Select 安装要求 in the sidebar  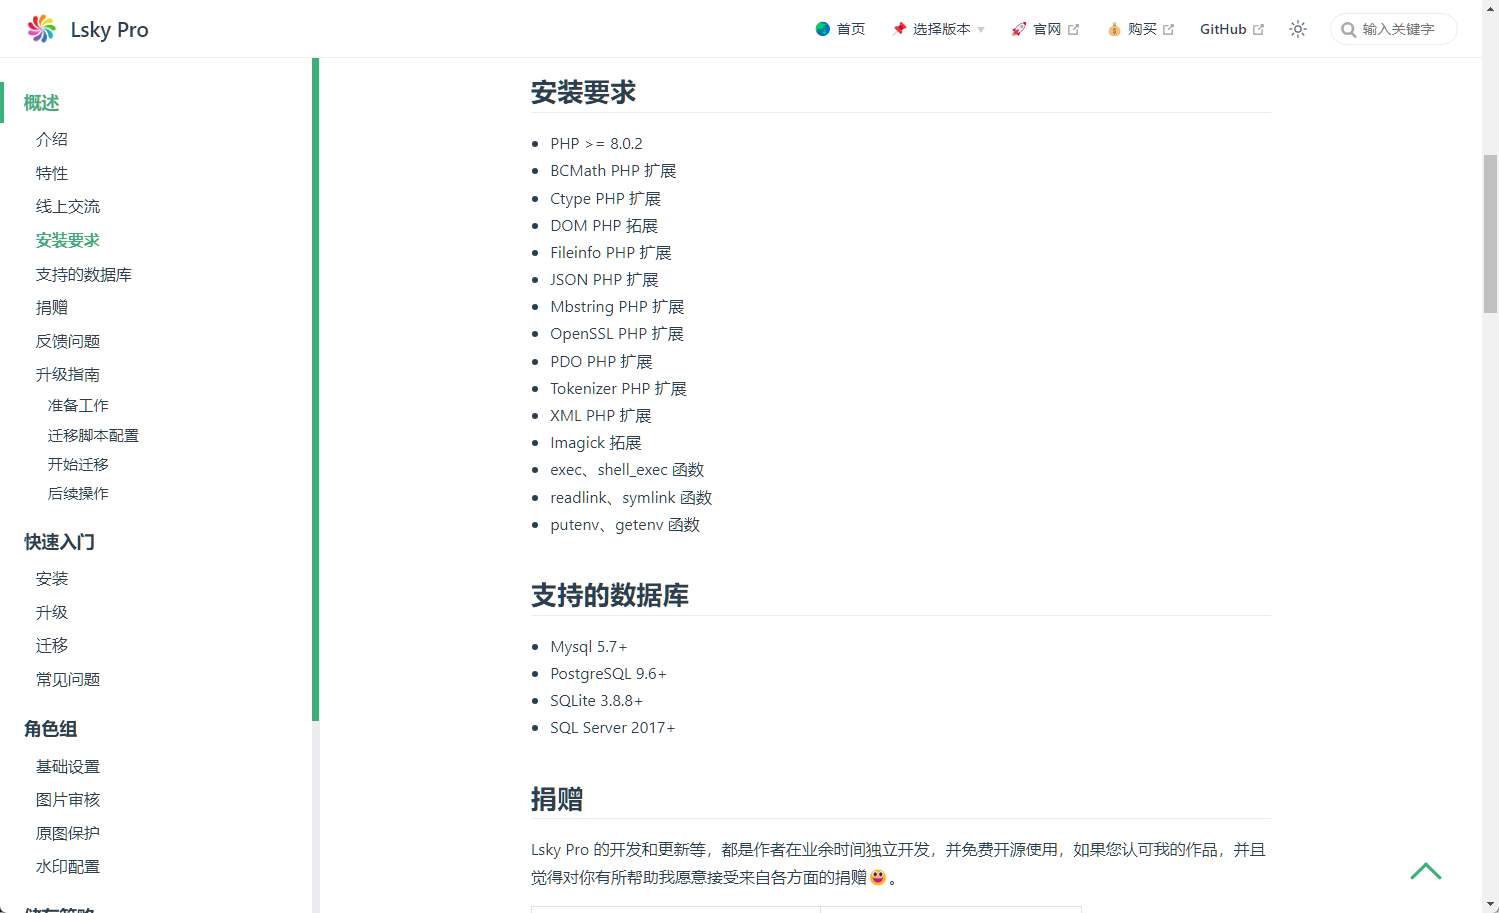click(x=68, y=240)
